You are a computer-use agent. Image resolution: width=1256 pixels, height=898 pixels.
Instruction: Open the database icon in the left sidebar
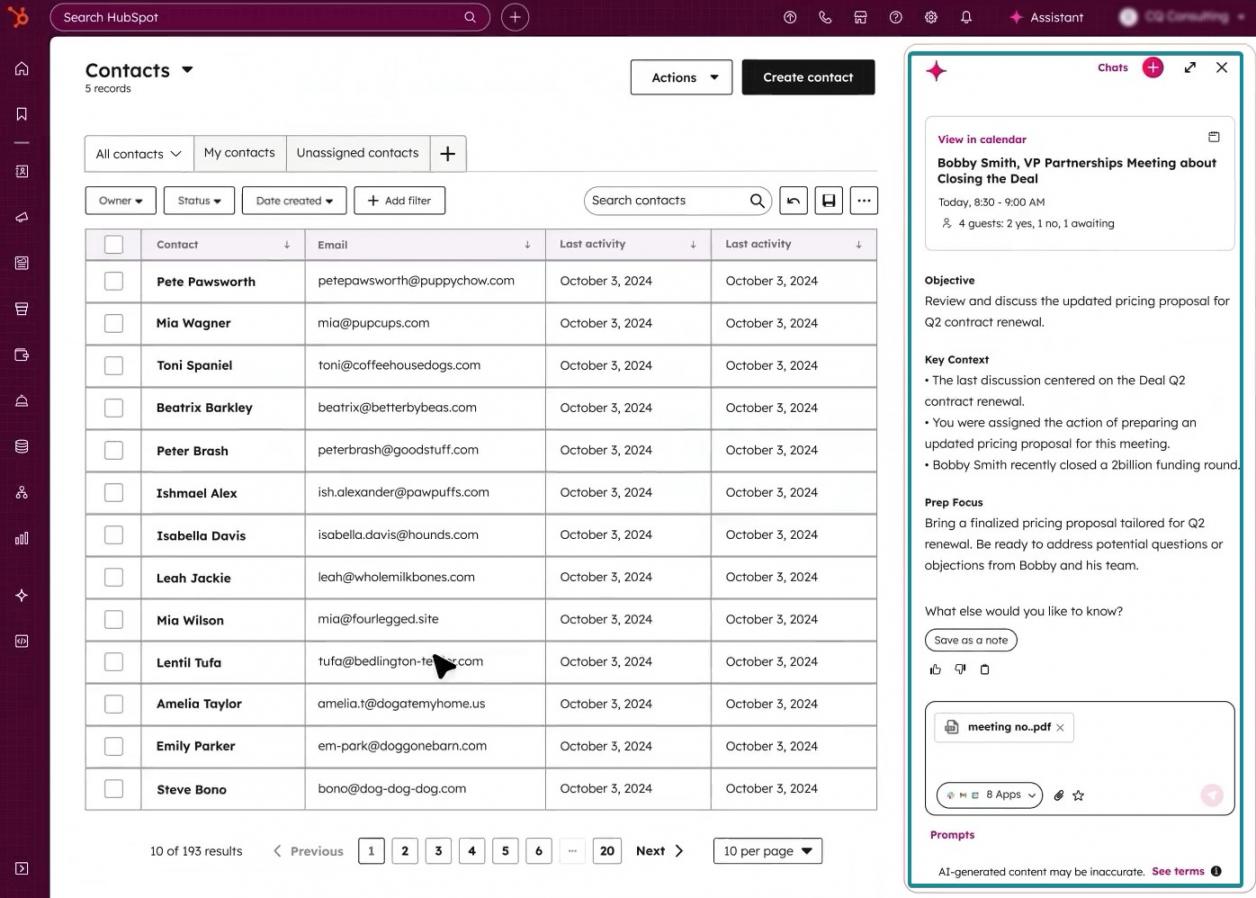(22, 446)
